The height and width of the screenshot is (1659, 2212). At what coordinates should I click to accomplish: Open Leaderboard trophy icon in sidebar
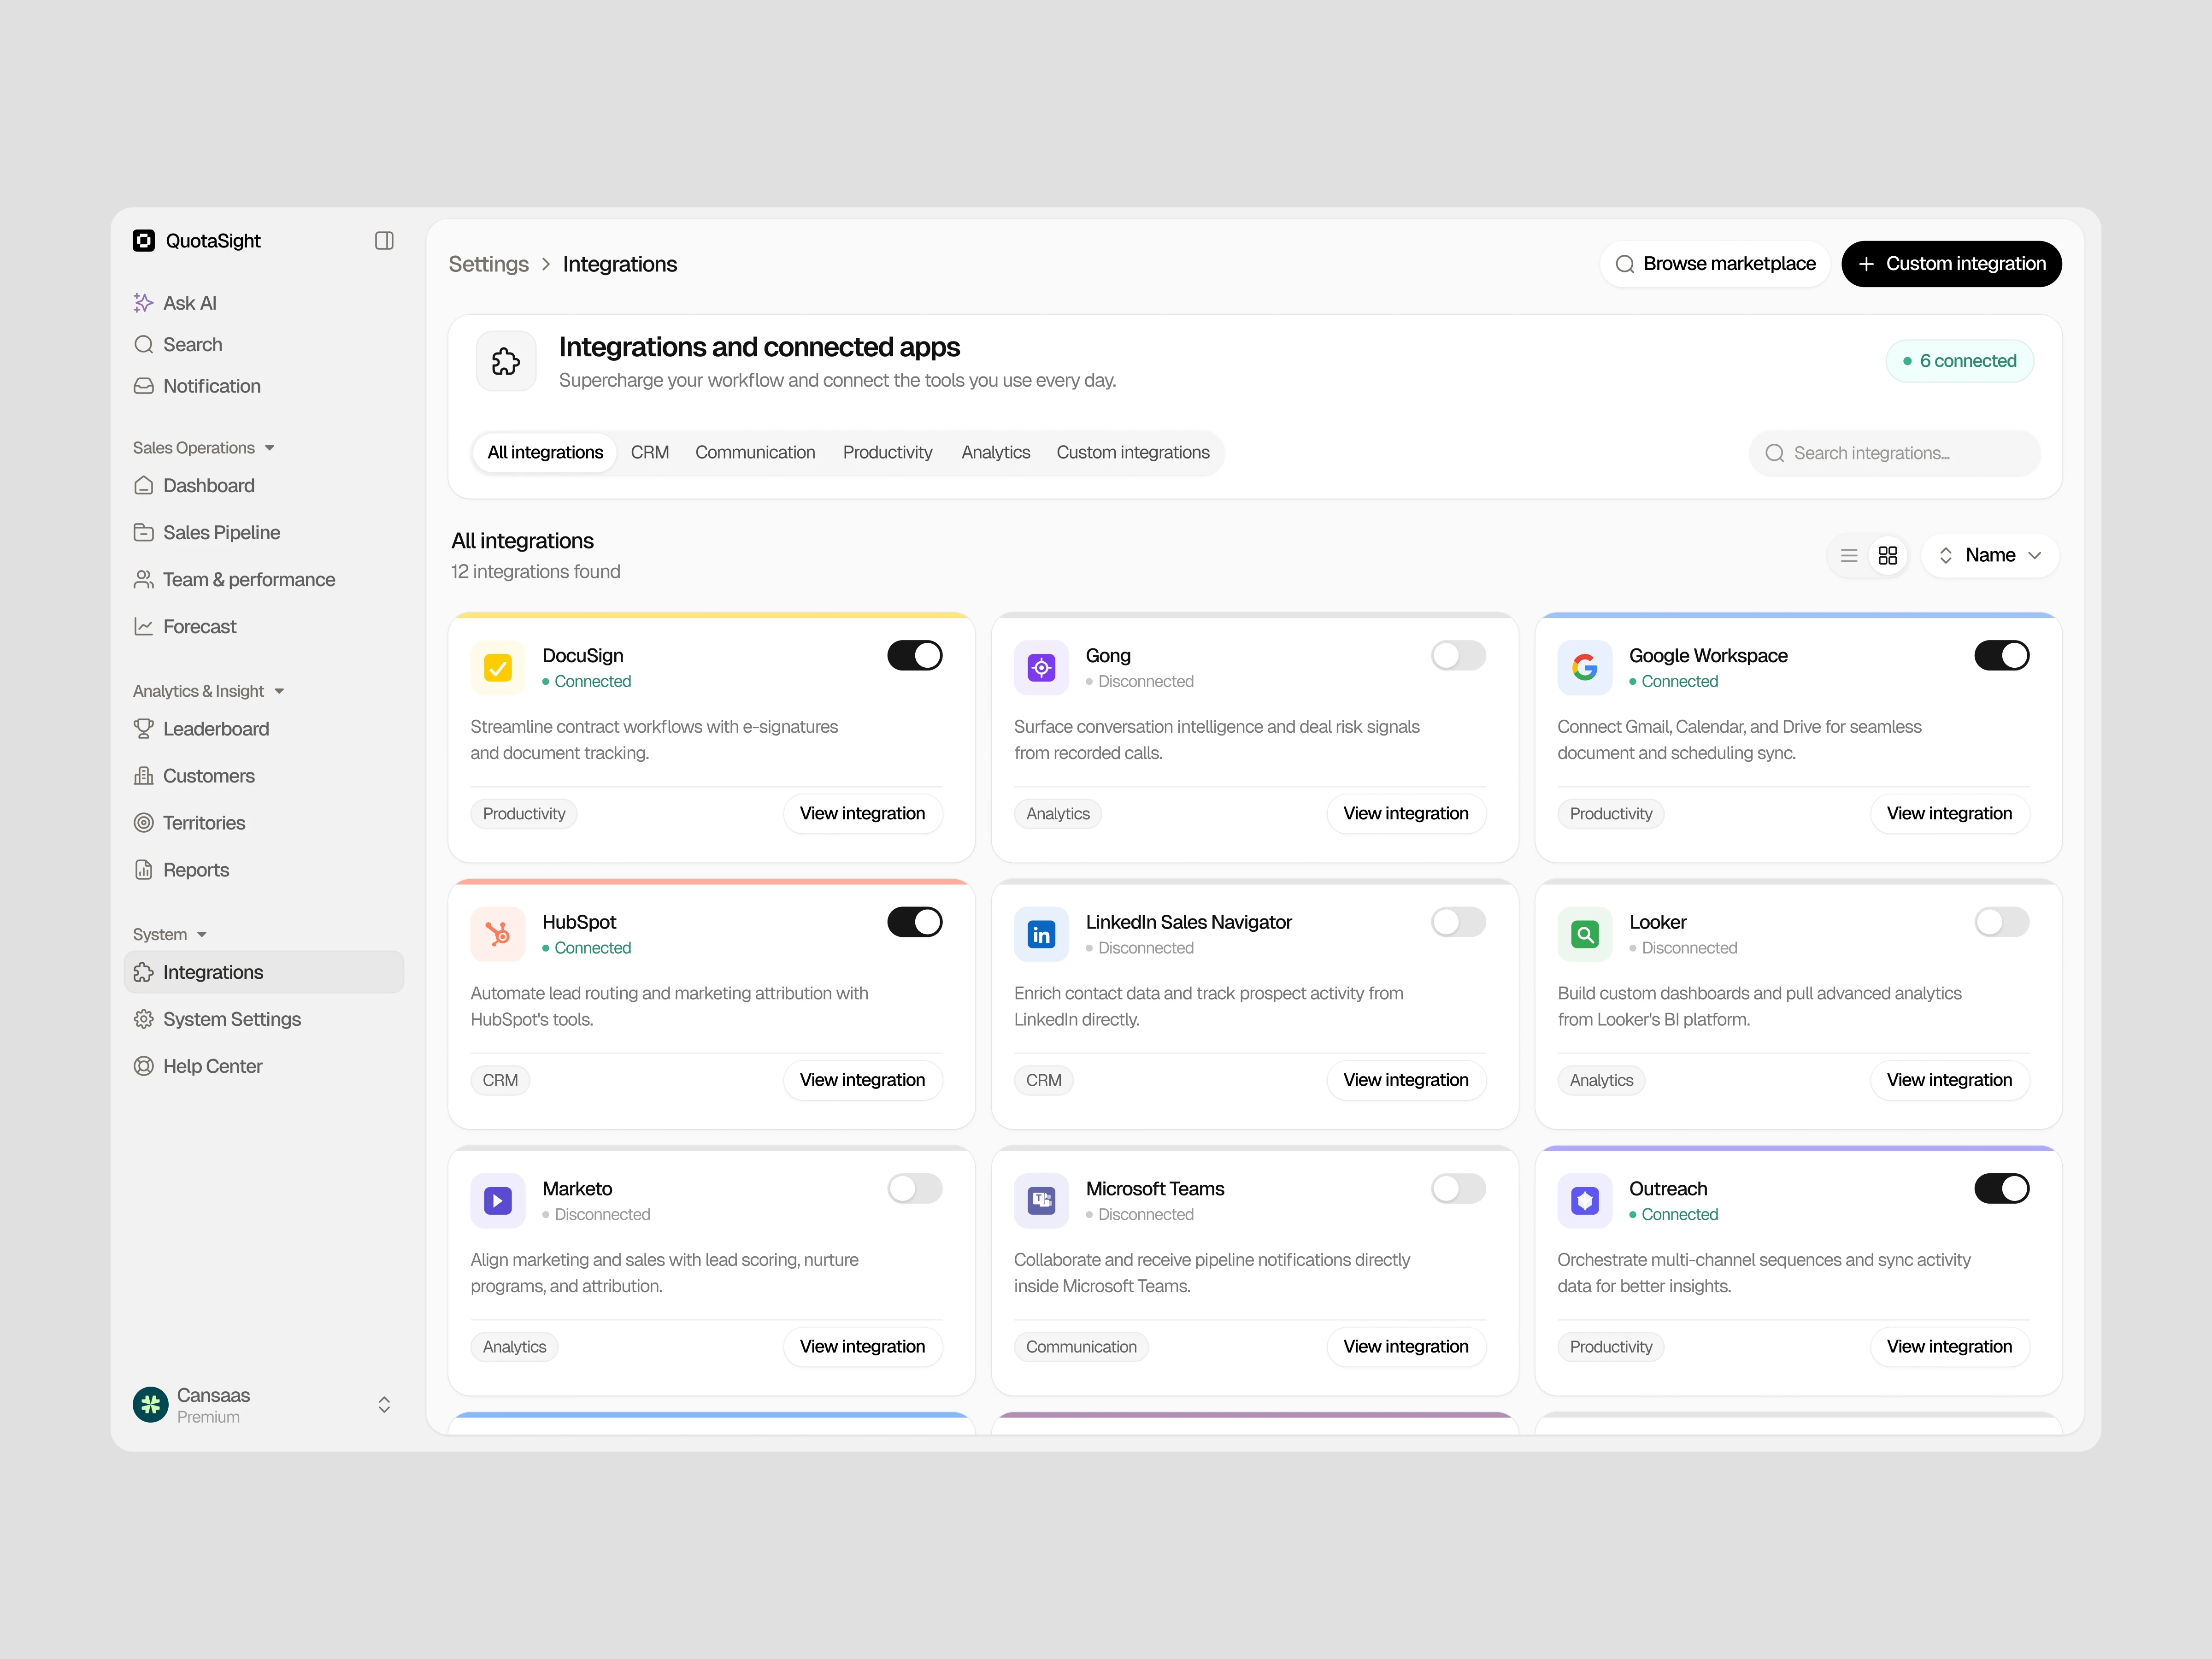143,729
